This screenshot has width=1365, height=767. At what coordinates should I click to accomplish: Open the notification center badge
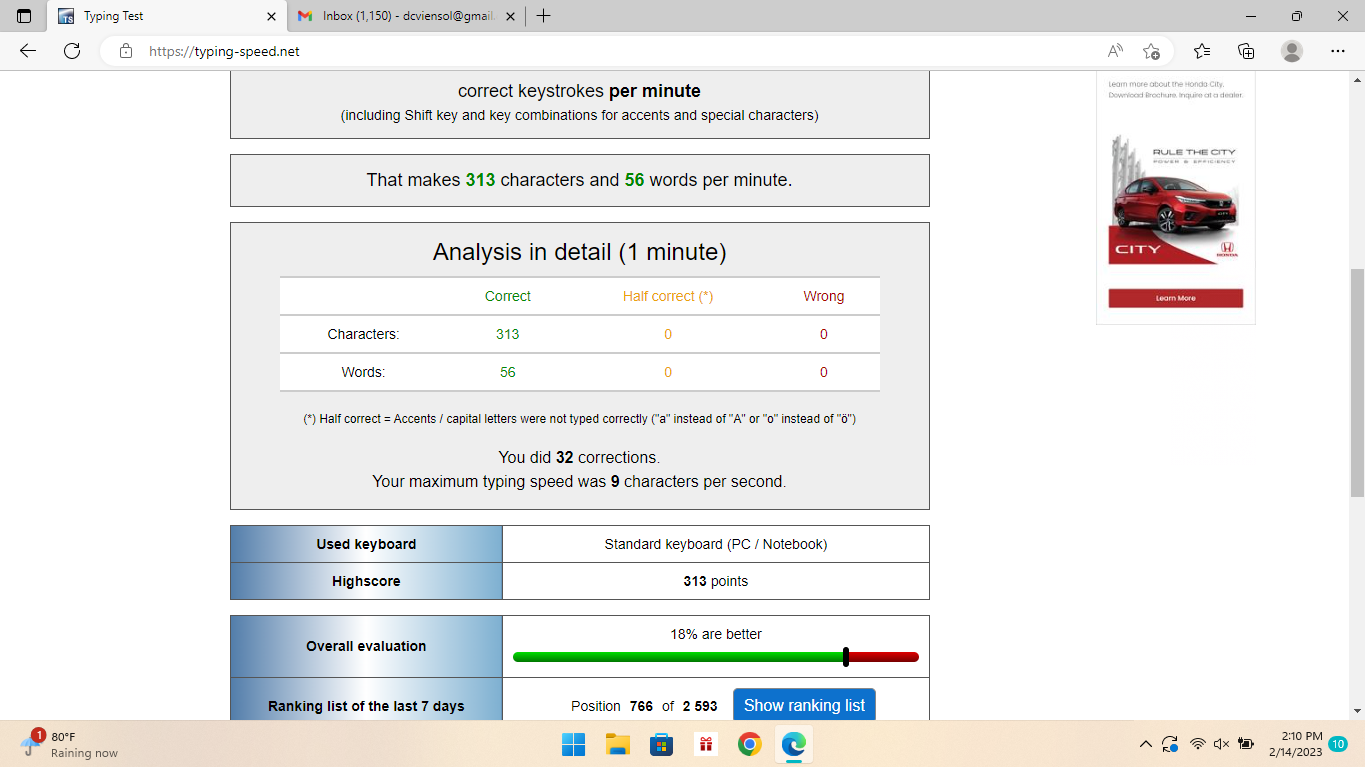[x=1338, y=744]
